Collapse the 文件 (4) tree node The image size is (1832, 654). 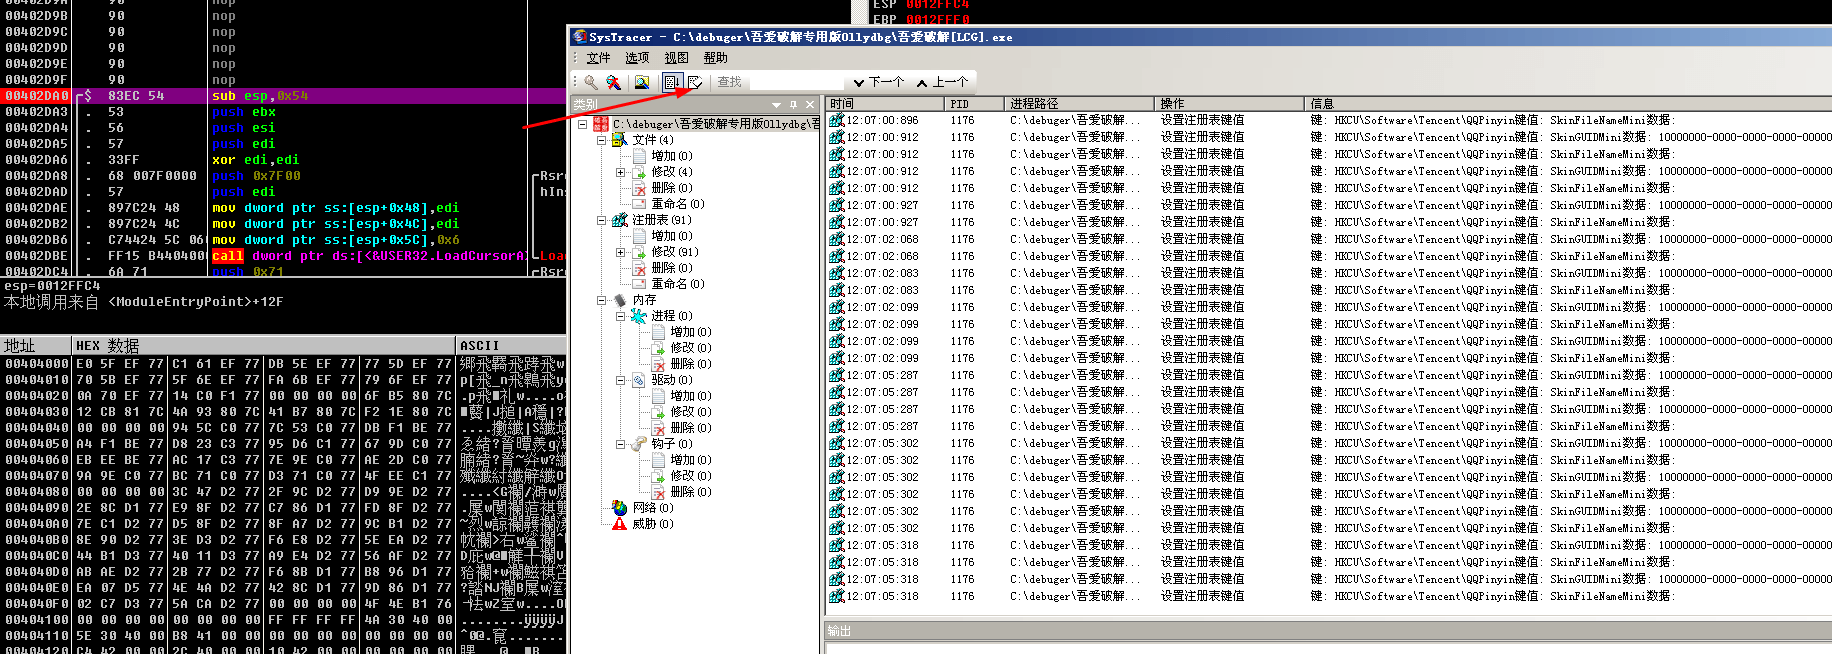tap(602, 140)
